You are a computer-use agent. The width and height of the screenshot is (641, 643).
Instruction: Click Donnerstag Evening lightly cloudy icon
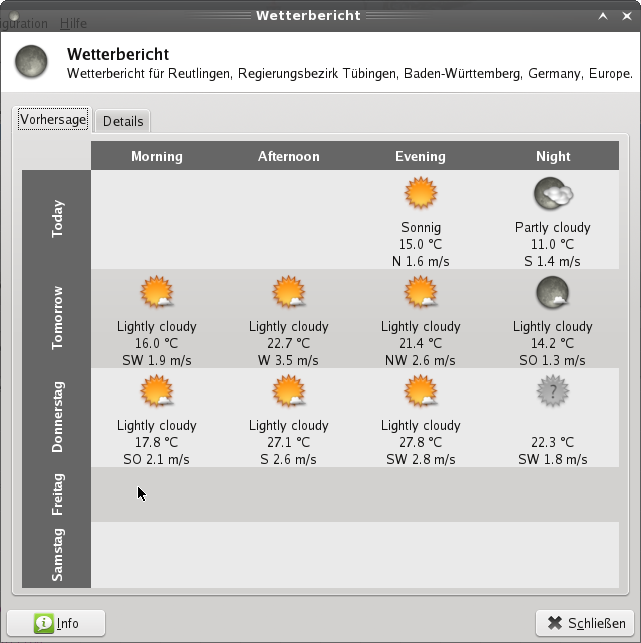pos(420,392)
